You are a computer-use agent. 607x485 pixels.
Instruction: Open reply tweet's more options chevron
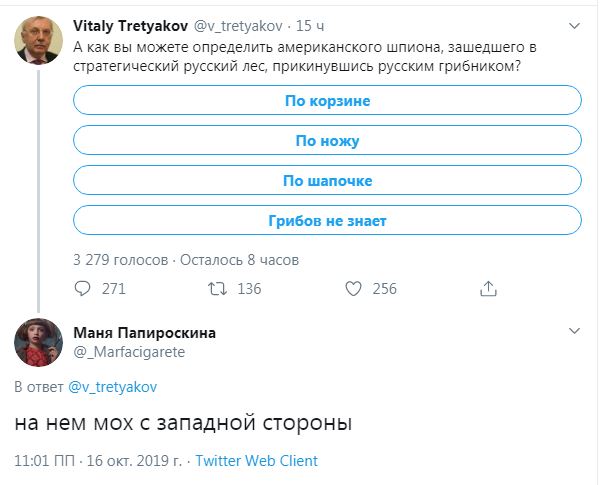coord(575,330)
